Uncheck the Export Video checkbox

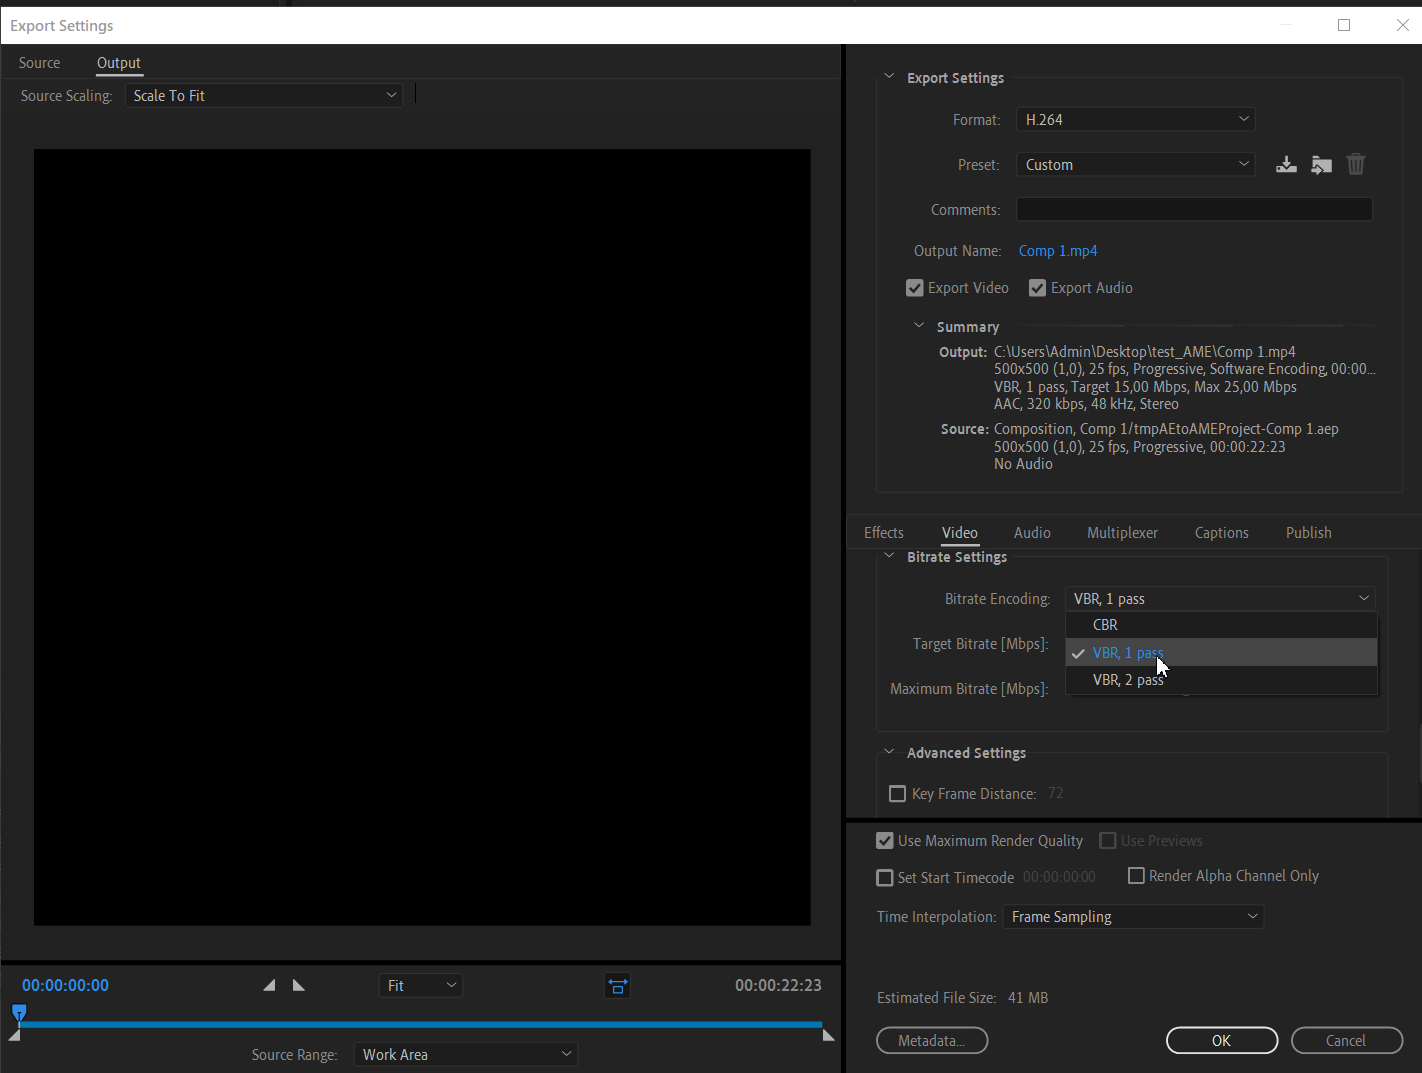click(x=914, y=288)
